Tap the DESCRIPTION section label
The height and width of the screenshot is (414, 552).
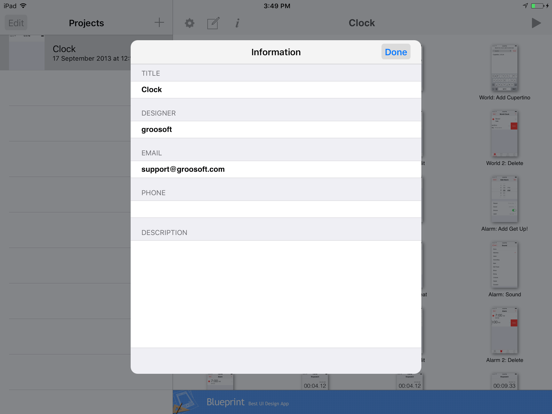pos(164,233)
